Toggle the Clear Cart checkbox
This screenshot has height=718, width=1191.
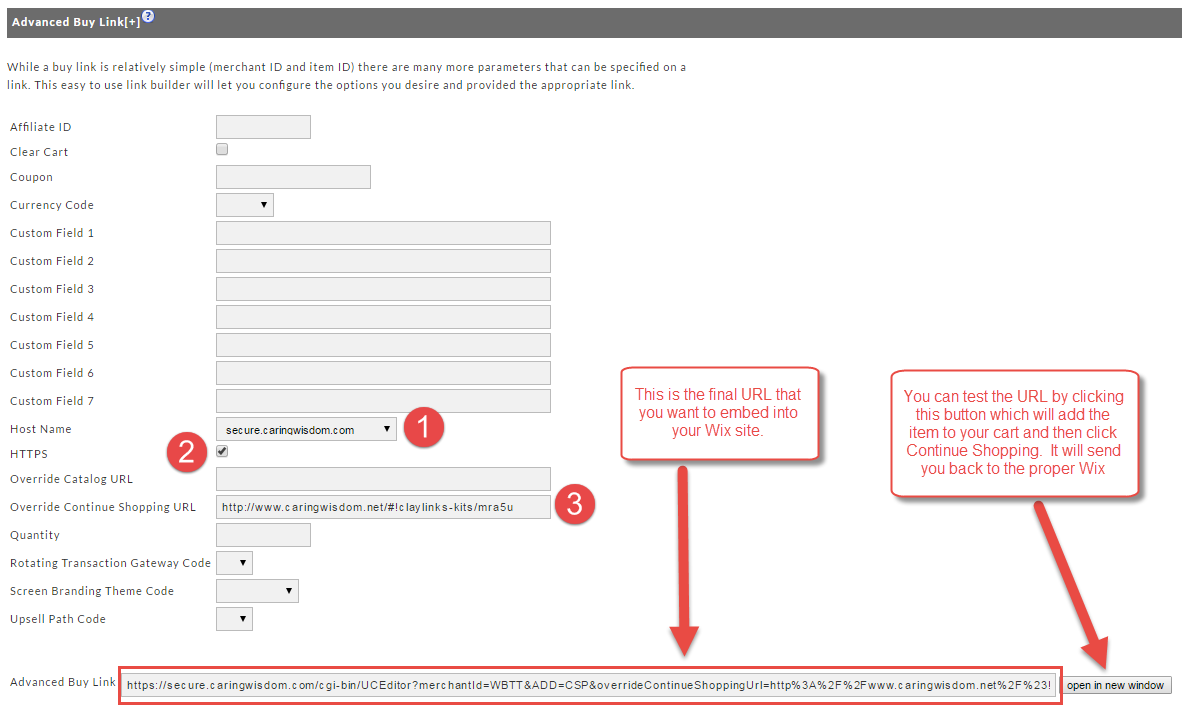pyautogui.click(x=222, y=149)
